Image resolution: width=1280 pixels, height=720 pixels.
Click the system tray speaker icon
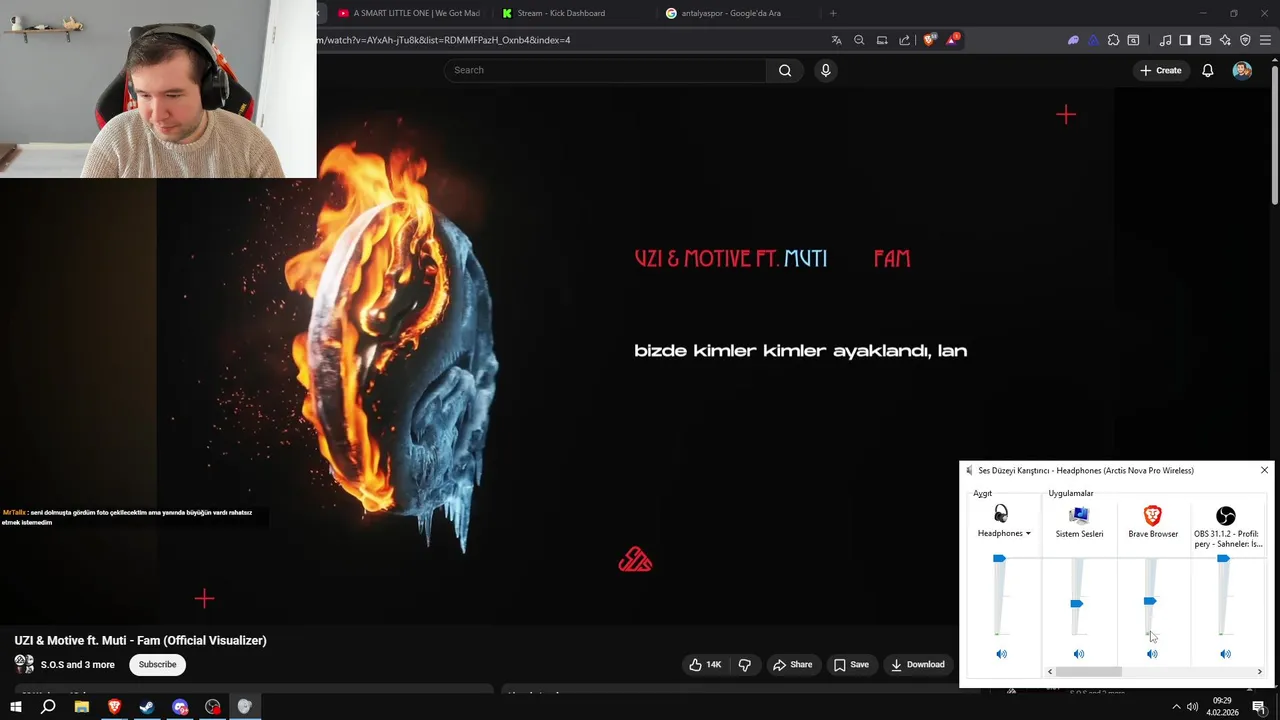point(1192,707)
